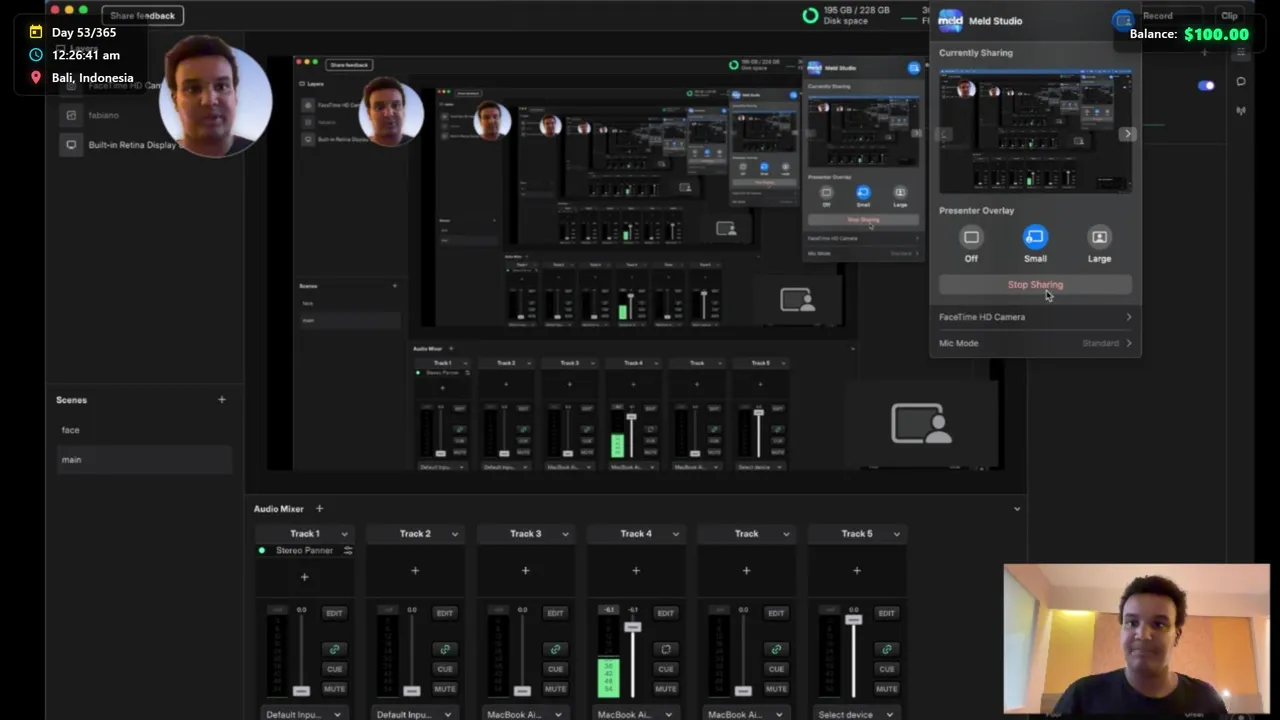This screenshot has height=720, width=1280.
Task: Toggle the loop icon on Track 4
Action: point(666,649)
